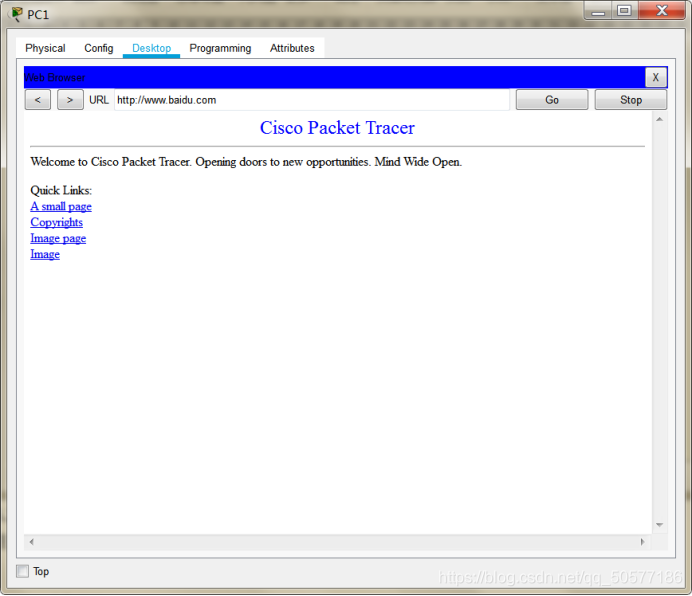The image size is (692, 596).
Task: Close the Web Browser panel with X
Action: coord(655,77)
